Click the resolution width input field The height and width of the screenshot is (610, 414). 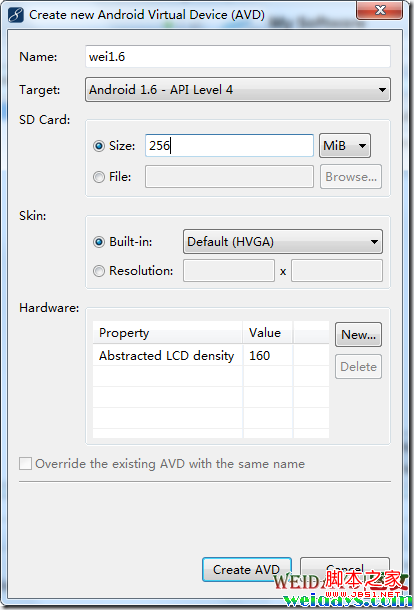pos(229,271)
